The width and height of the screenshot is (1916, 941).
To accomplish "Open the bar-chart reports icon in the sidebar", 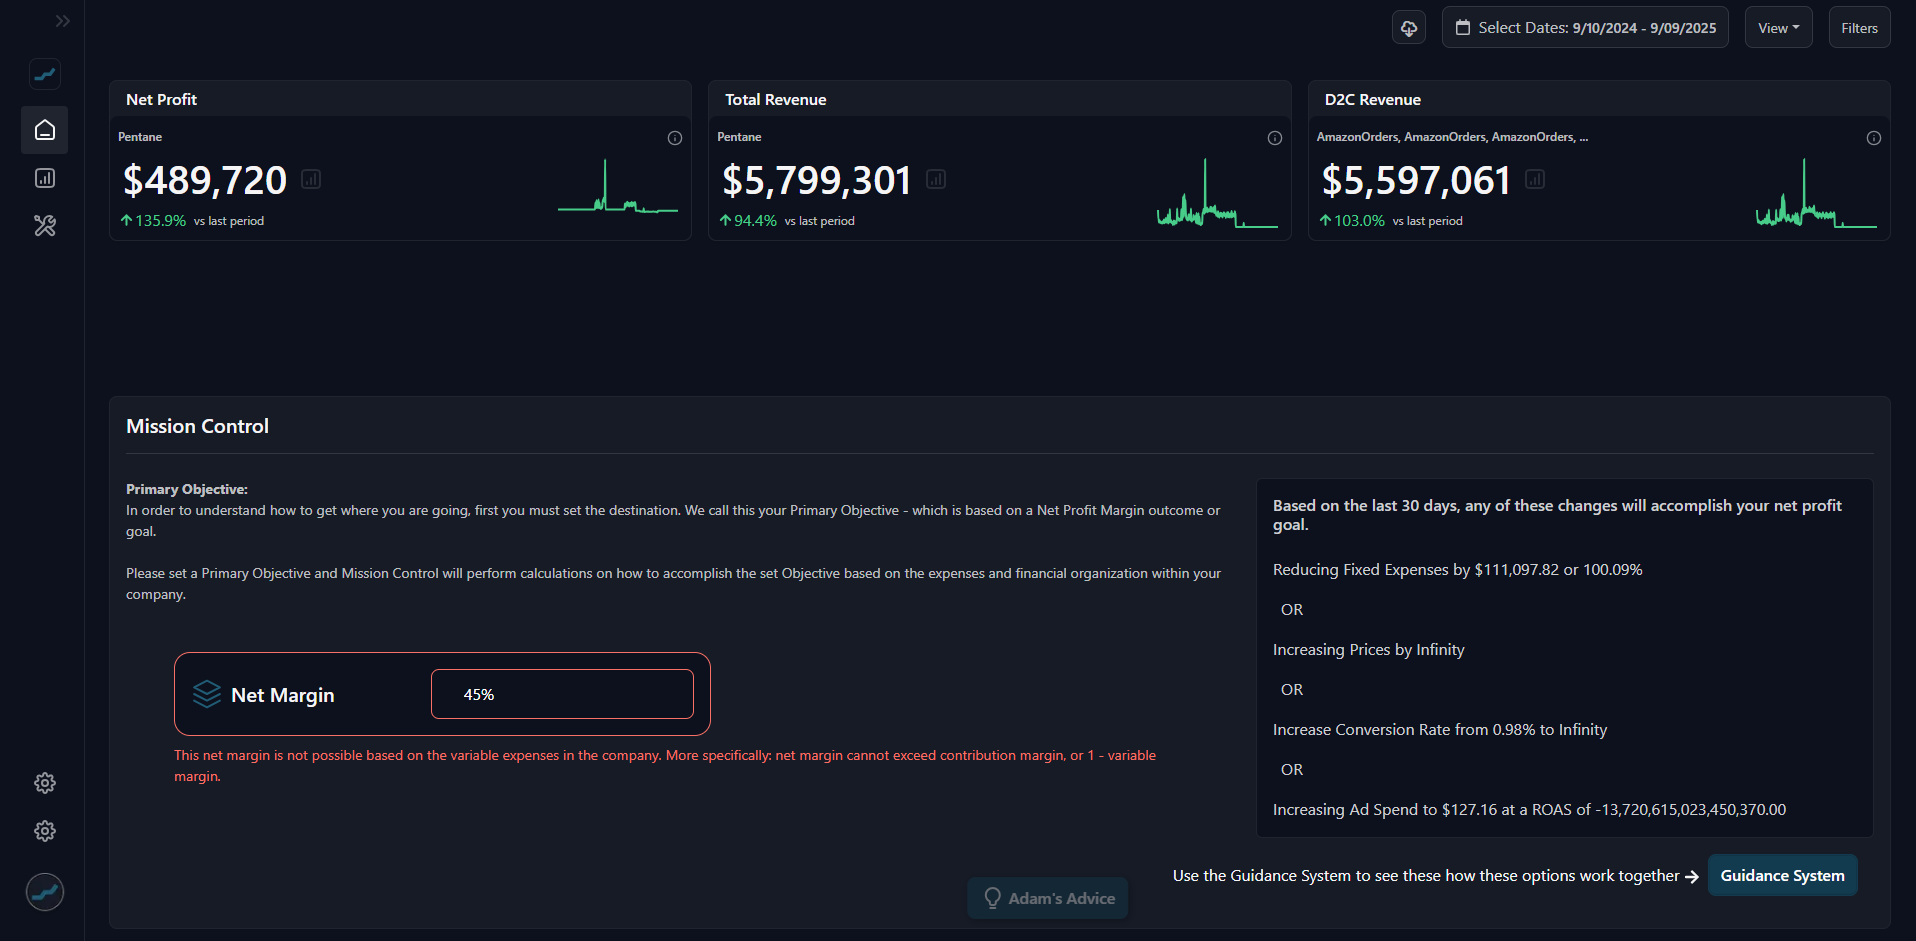I will pyautogui.click(x=44, y=177).
